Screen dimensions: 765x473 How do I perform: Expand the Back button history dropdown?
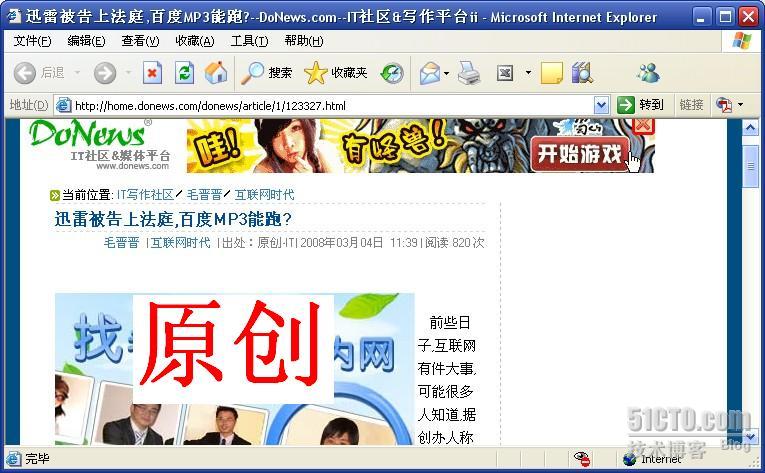tap(77, 73)
